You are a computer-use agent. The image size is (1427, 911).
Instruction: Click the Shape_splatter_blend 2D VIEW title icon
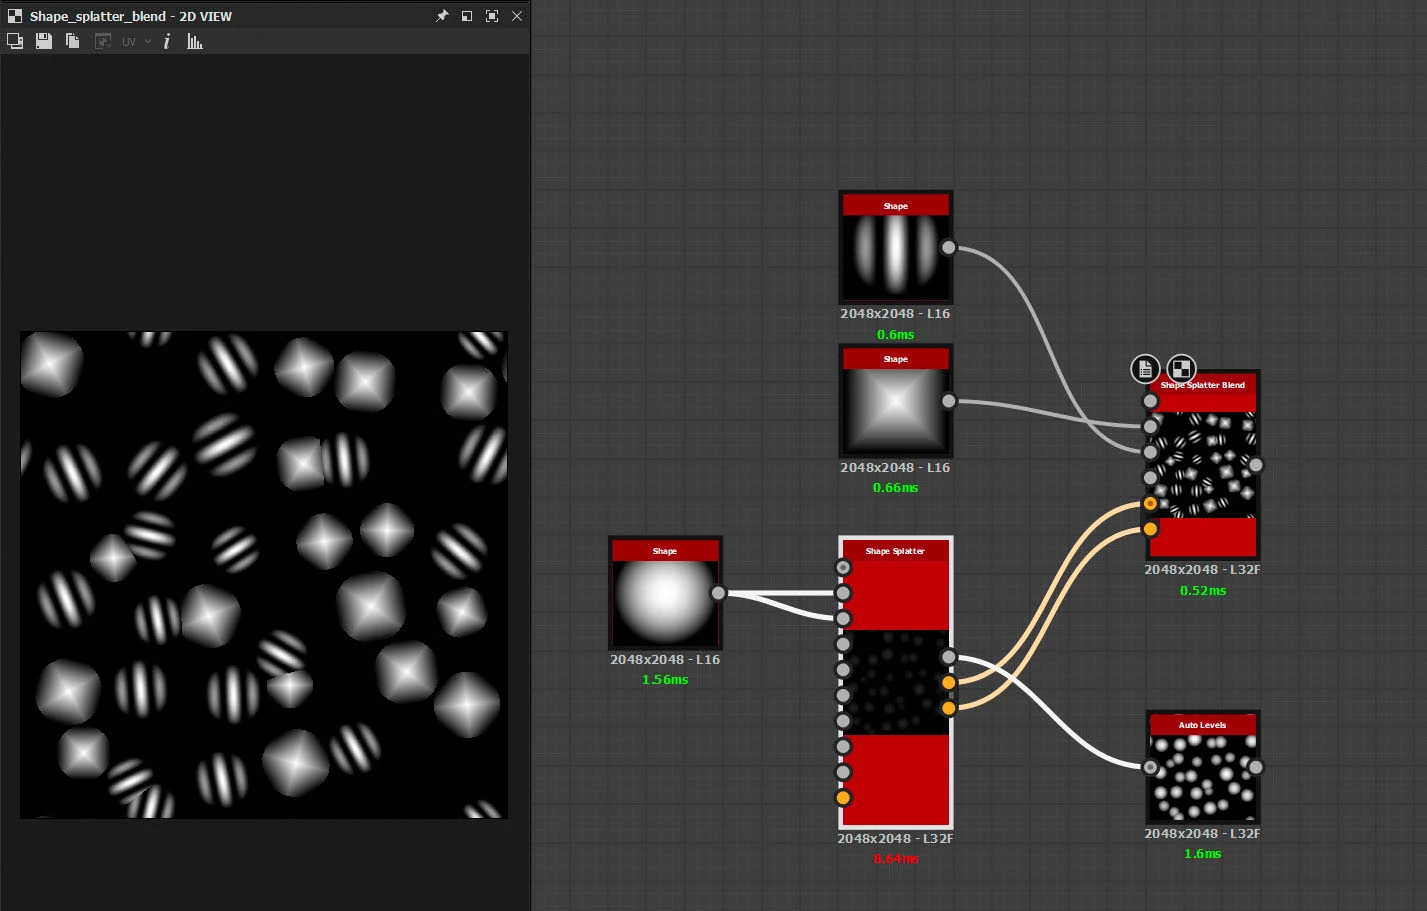[15, 16]
